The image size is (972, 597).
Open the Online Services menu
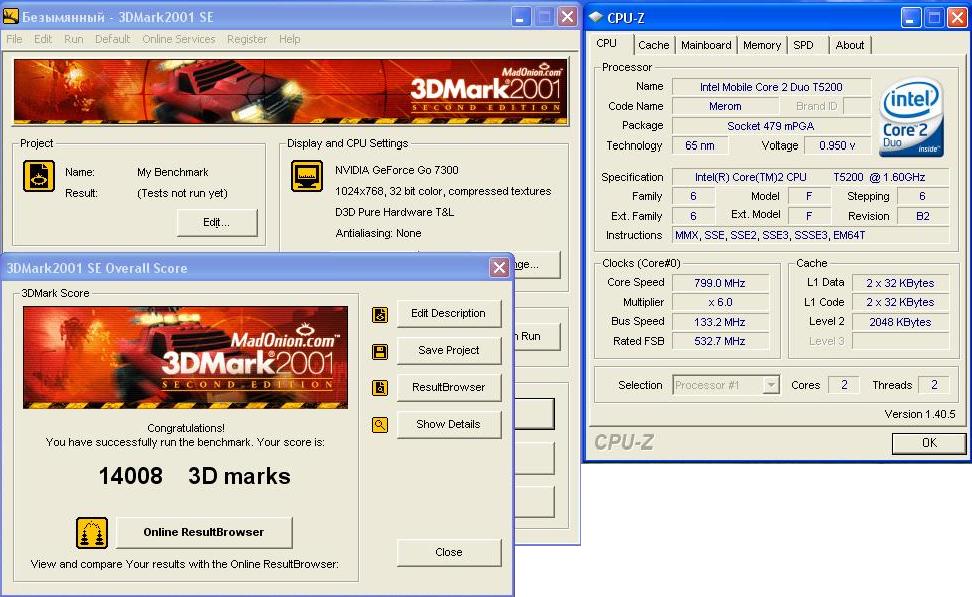179,39
